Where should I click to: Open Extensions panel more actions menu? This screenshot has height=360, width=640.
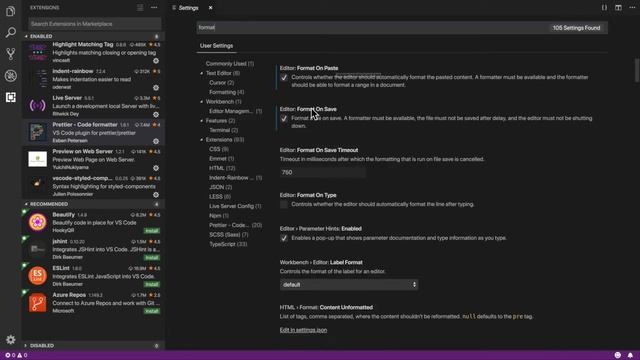[x=154, y=7]
